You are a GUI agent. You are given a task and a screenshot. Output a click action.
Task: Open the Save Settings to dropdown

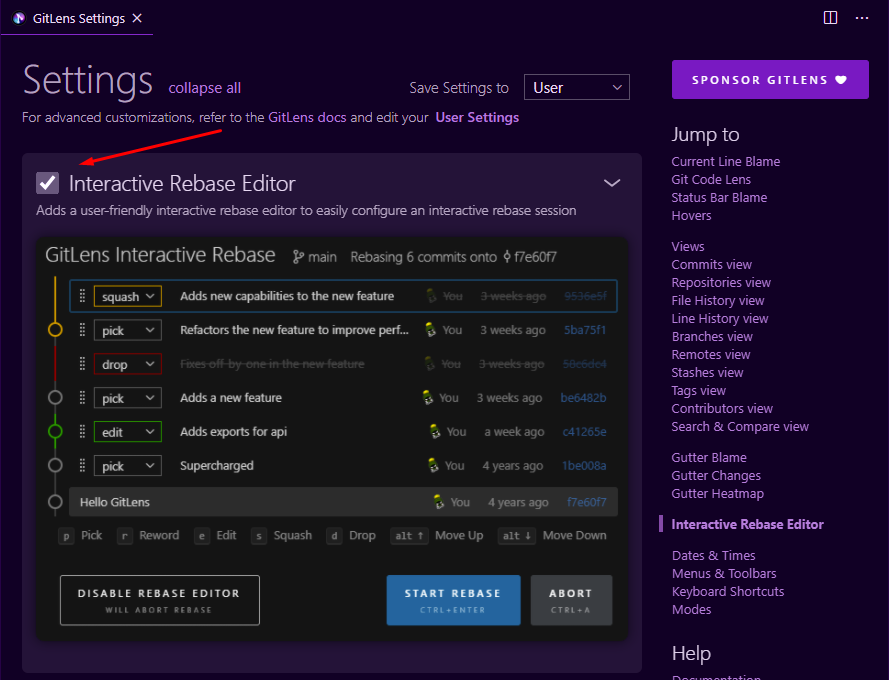tap(576, 87)
